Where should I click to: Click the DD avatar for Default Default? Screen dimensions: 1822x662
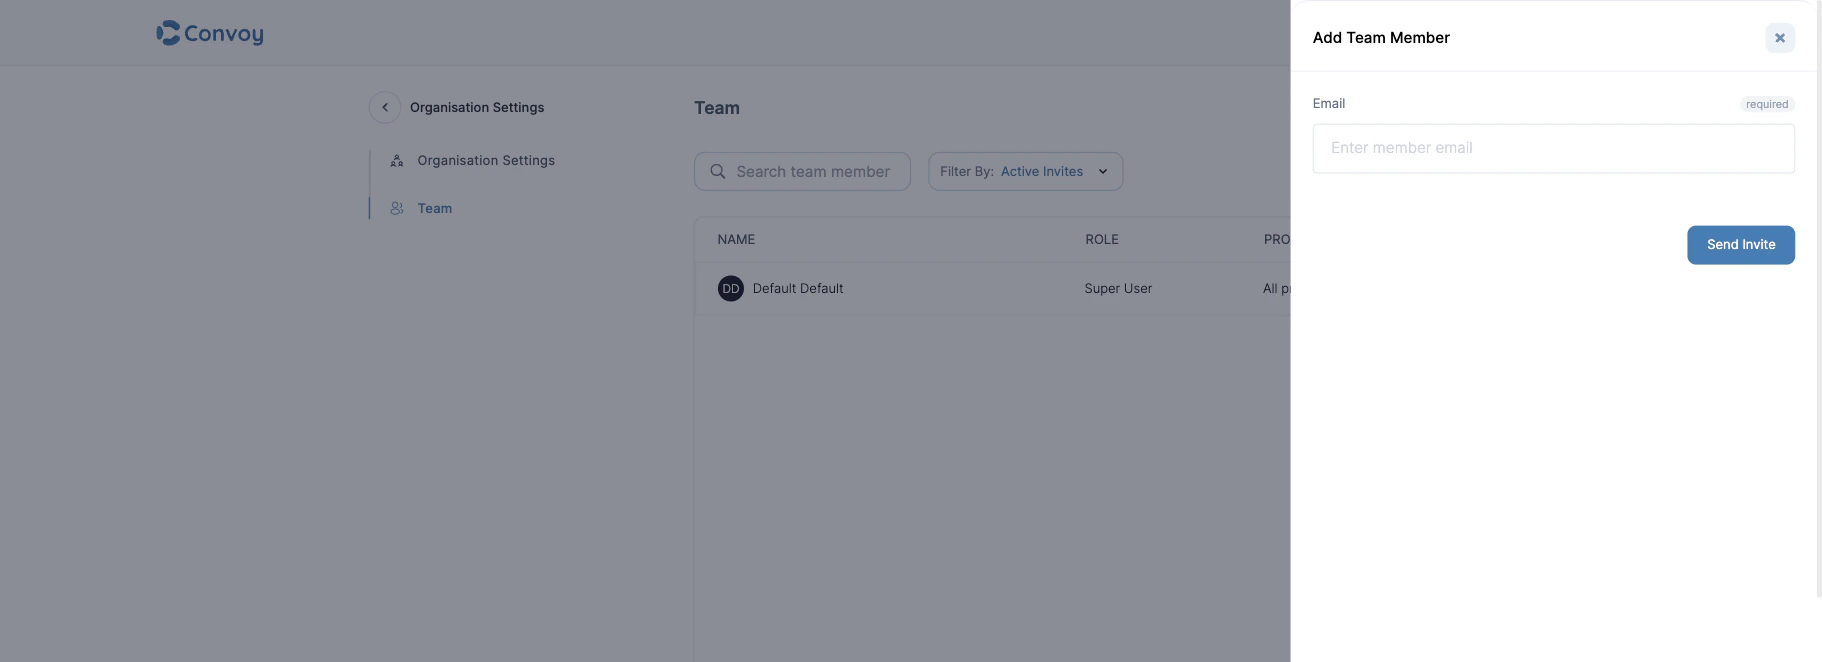click(731, 288)
